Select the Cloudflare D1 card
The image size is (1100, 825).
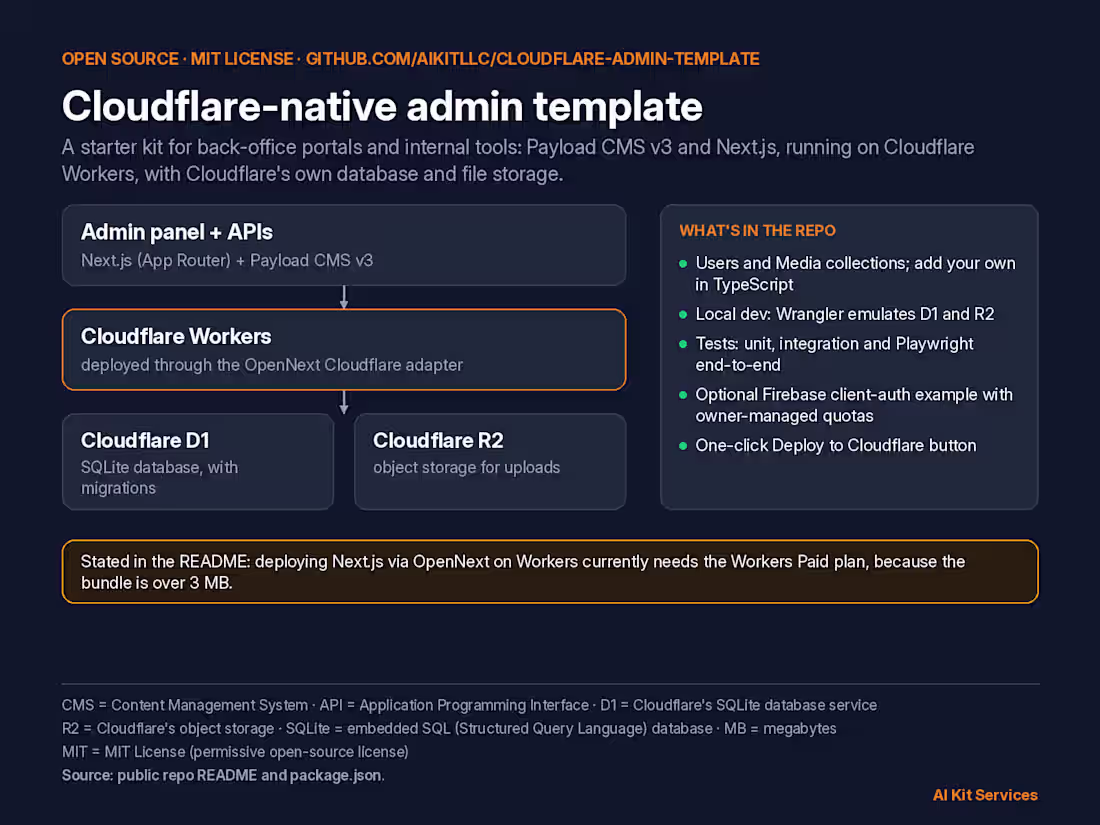pos(198,462)
